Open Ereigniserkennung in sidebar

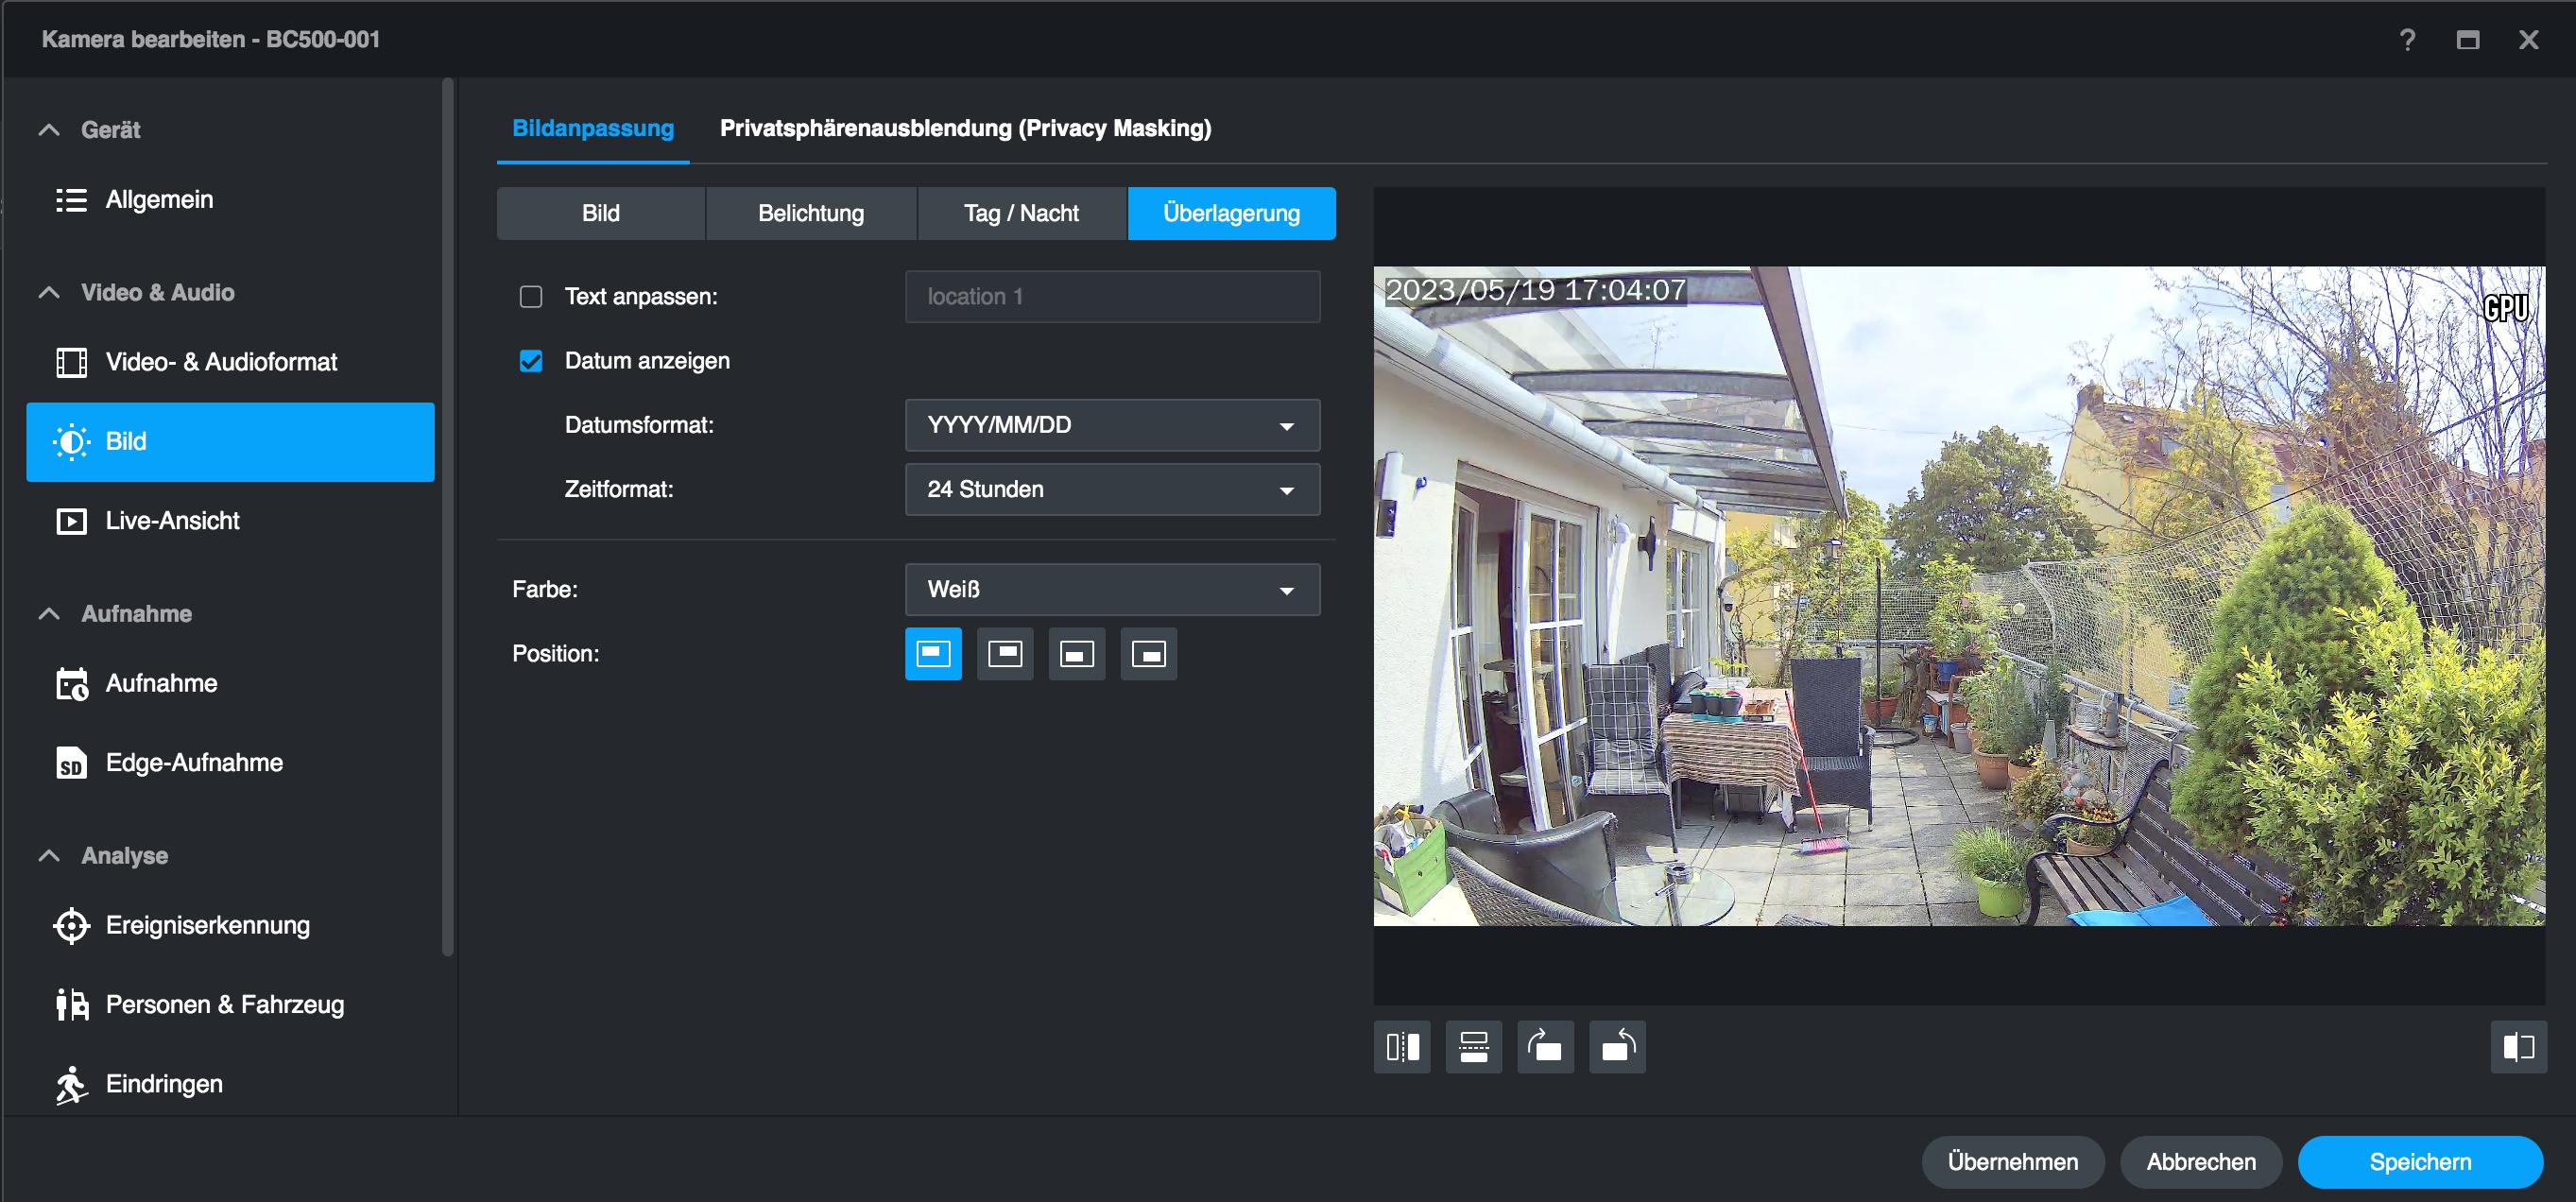click(207, 925)
